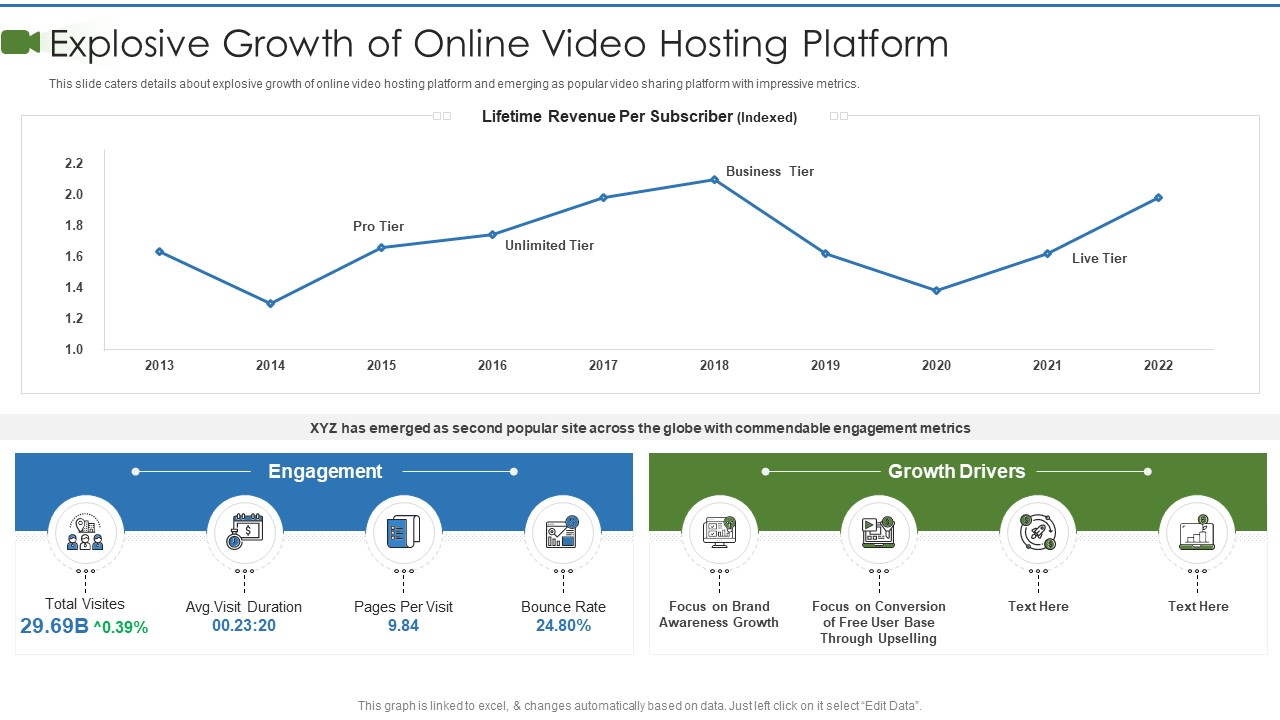Select the 24.80% bounce rate value
Viewport: 1280px width, 720px height.
coord(563,626)
